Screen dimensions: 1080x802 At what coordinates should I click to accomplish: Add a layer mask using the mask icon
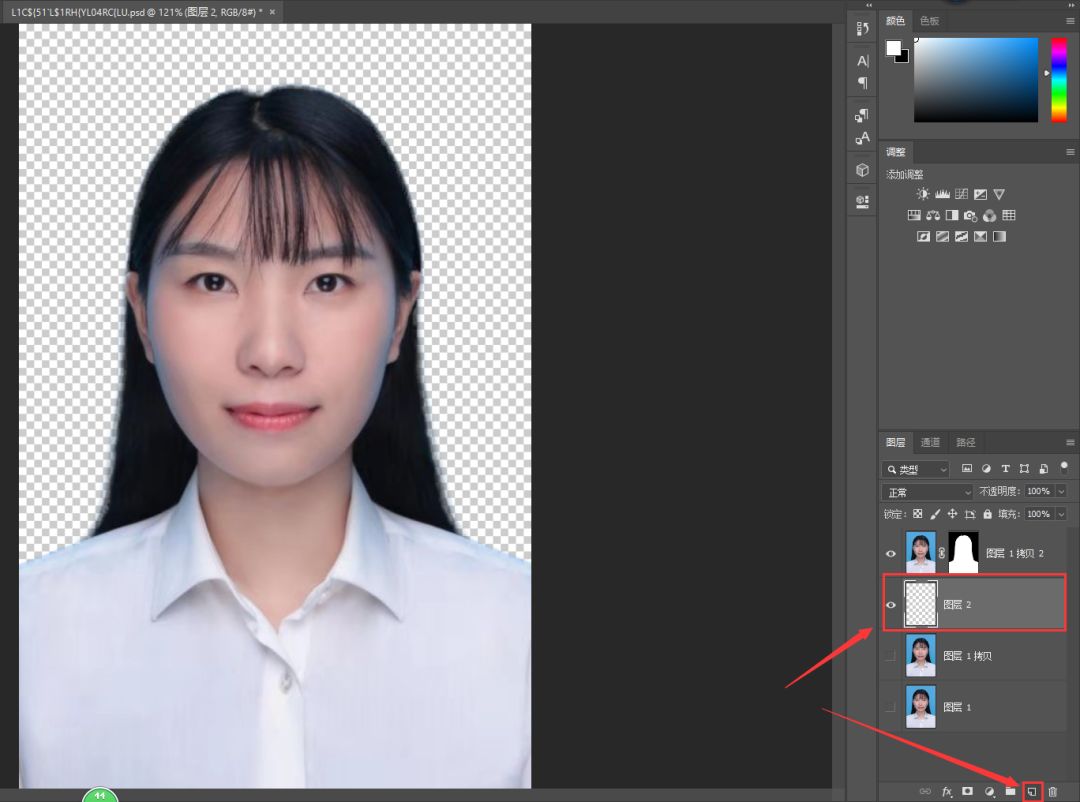pos(967,791)
